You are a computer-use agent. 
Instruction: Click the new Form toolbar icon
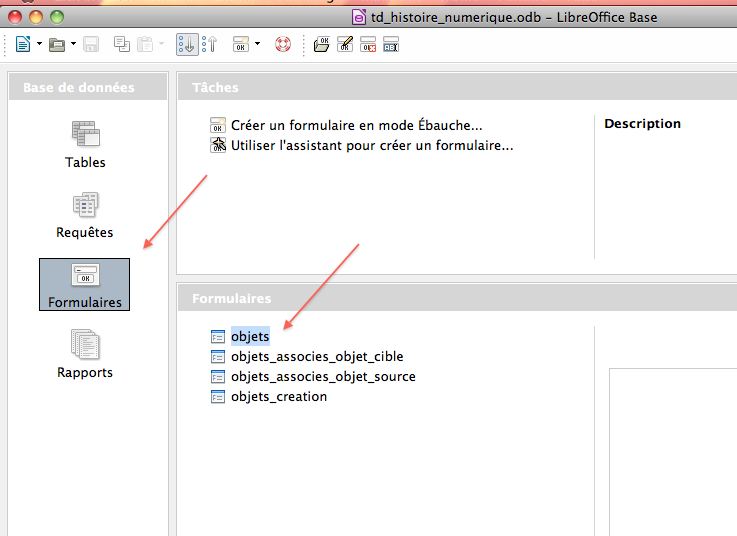241,45
